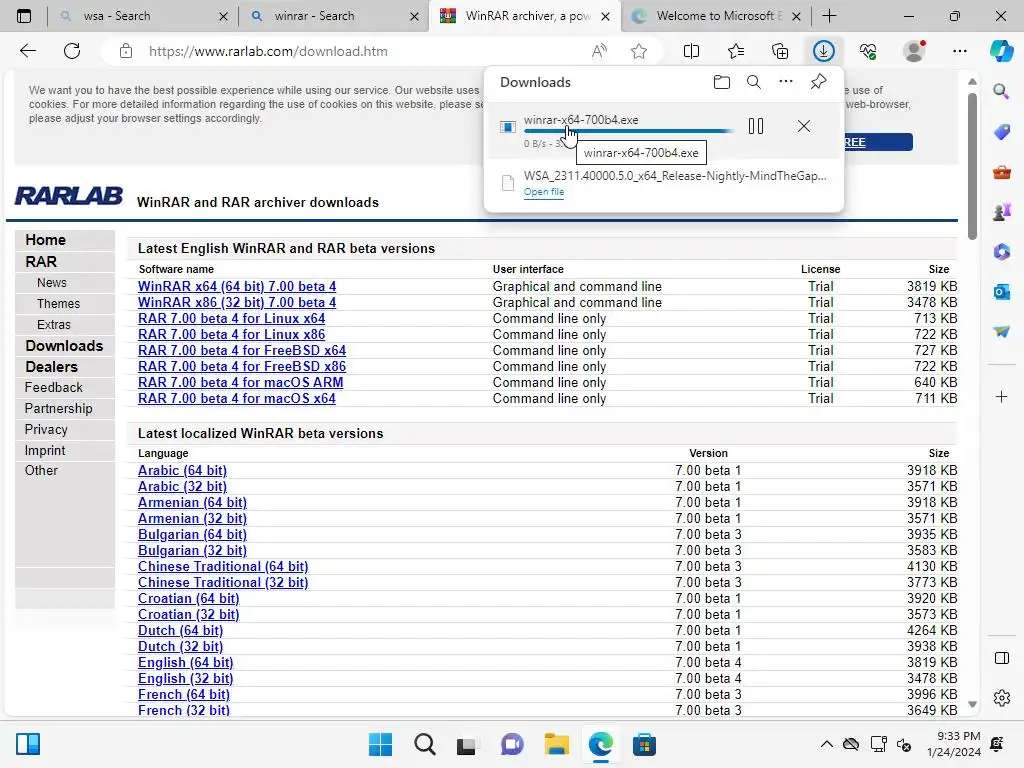Download Chinese Traditional (64 bit) version
The image size is (1024, 768).
tap(223, 566)
